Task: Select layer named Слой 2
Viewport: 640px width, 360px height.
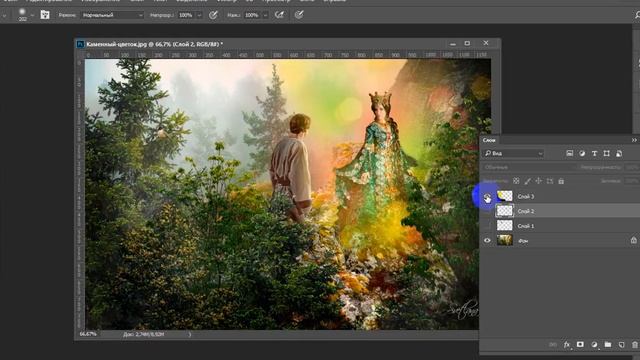Action: click(x=526, y=211)
